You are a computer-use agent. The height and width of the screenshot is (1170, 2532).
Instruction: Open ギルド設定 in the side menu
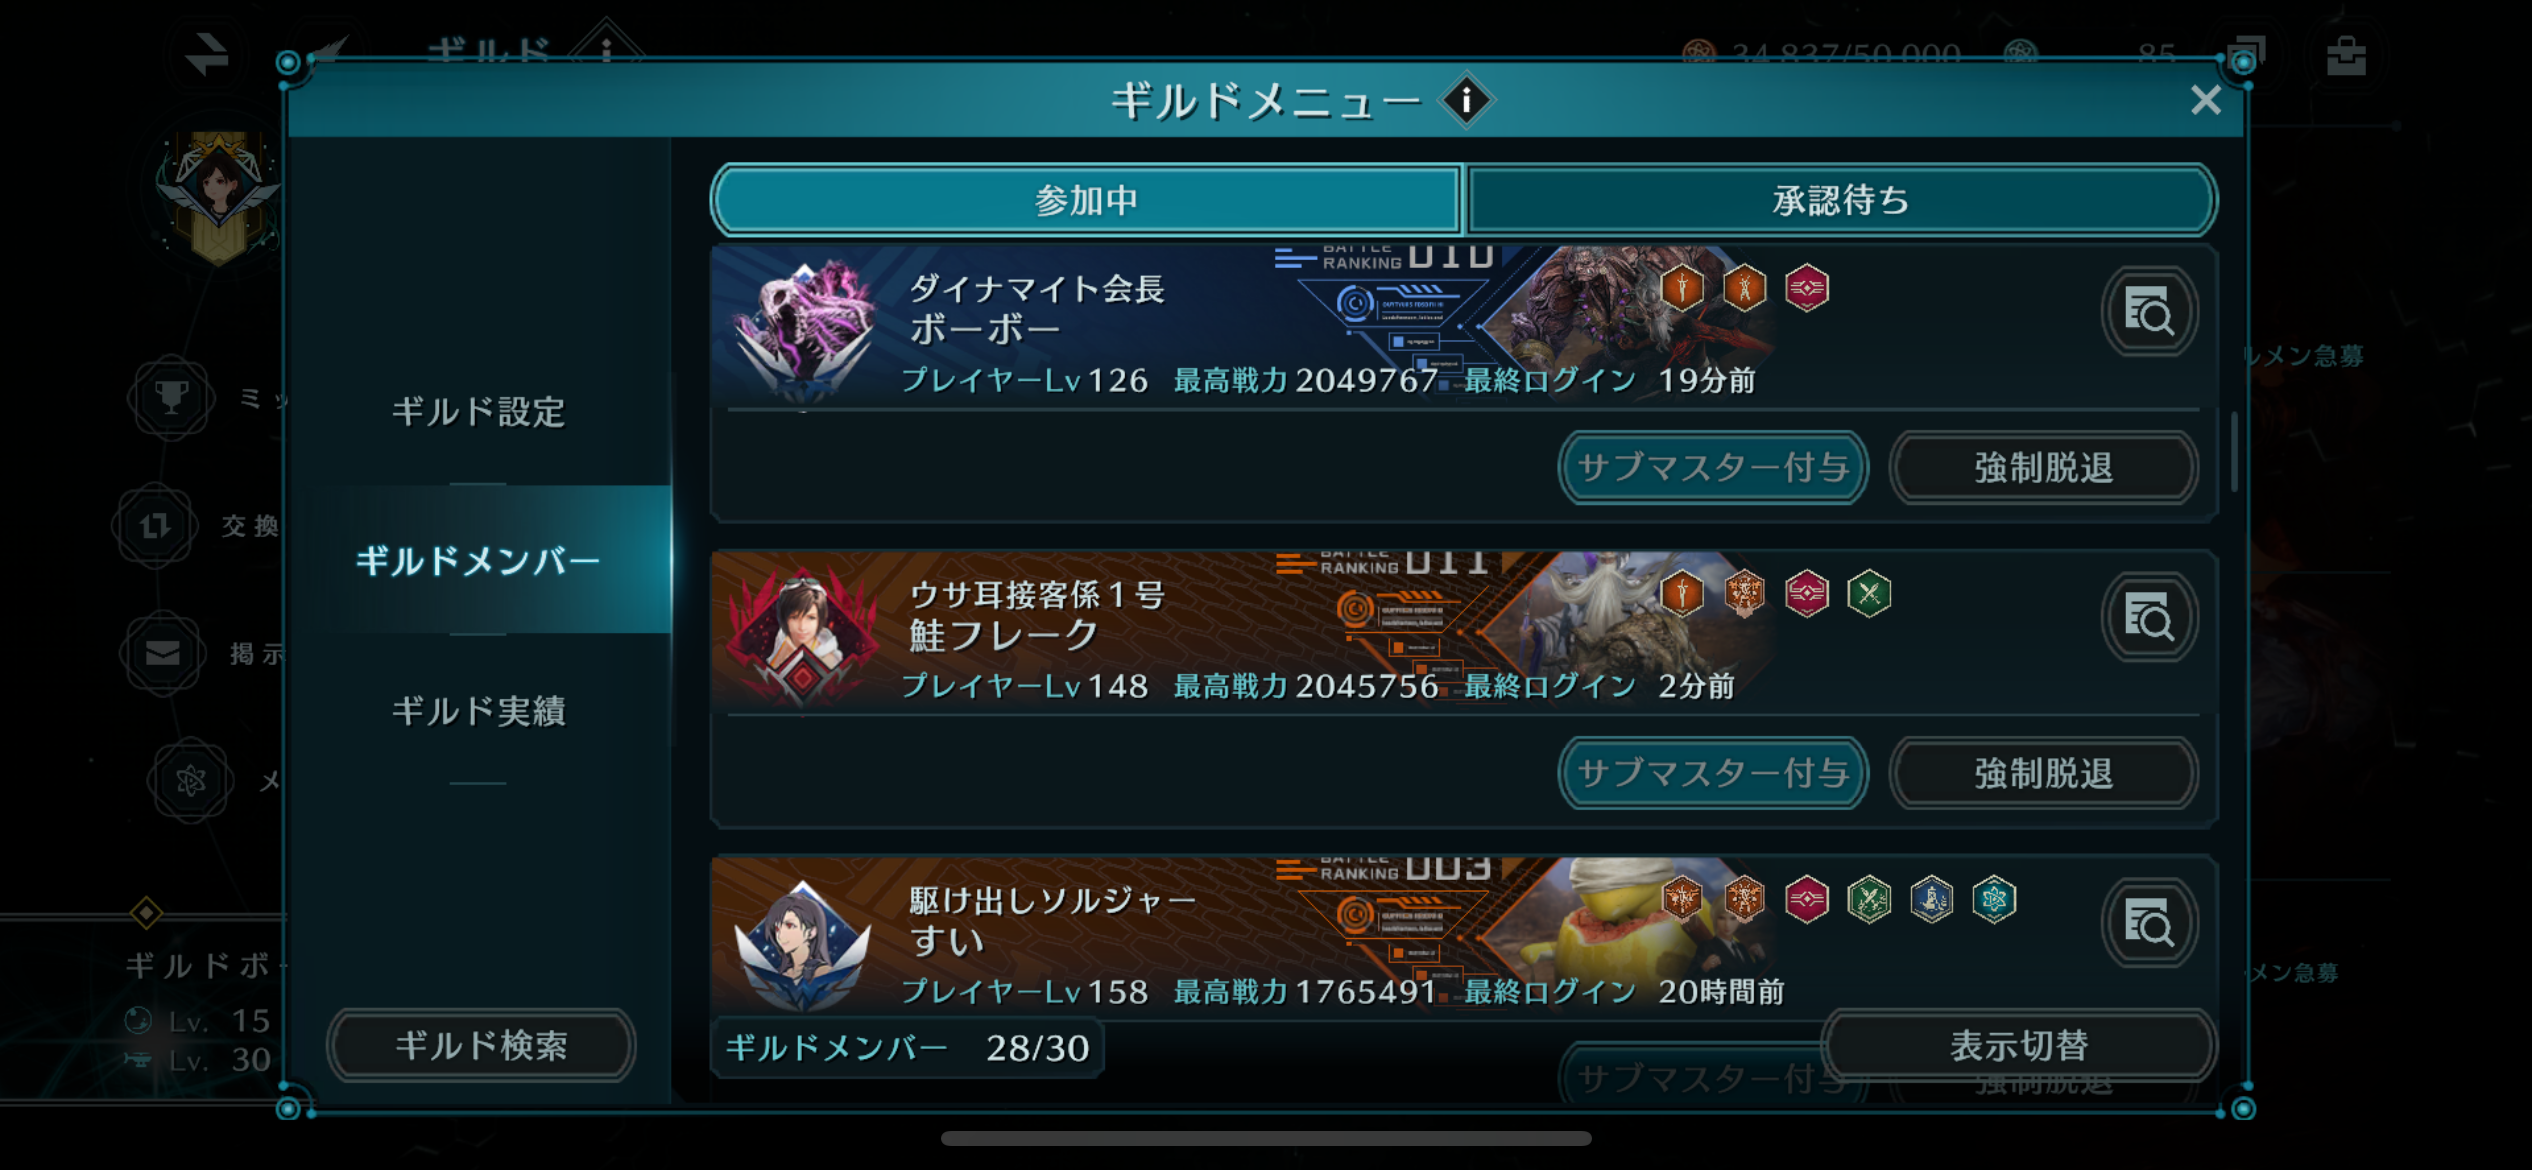[x=478, y=411]
